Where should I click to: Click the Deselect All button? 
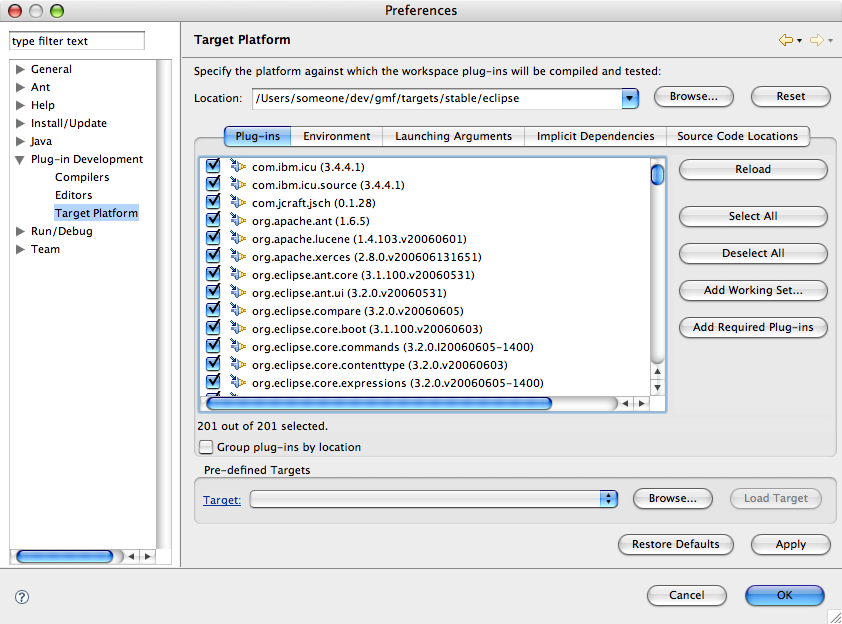coord(753,253)
